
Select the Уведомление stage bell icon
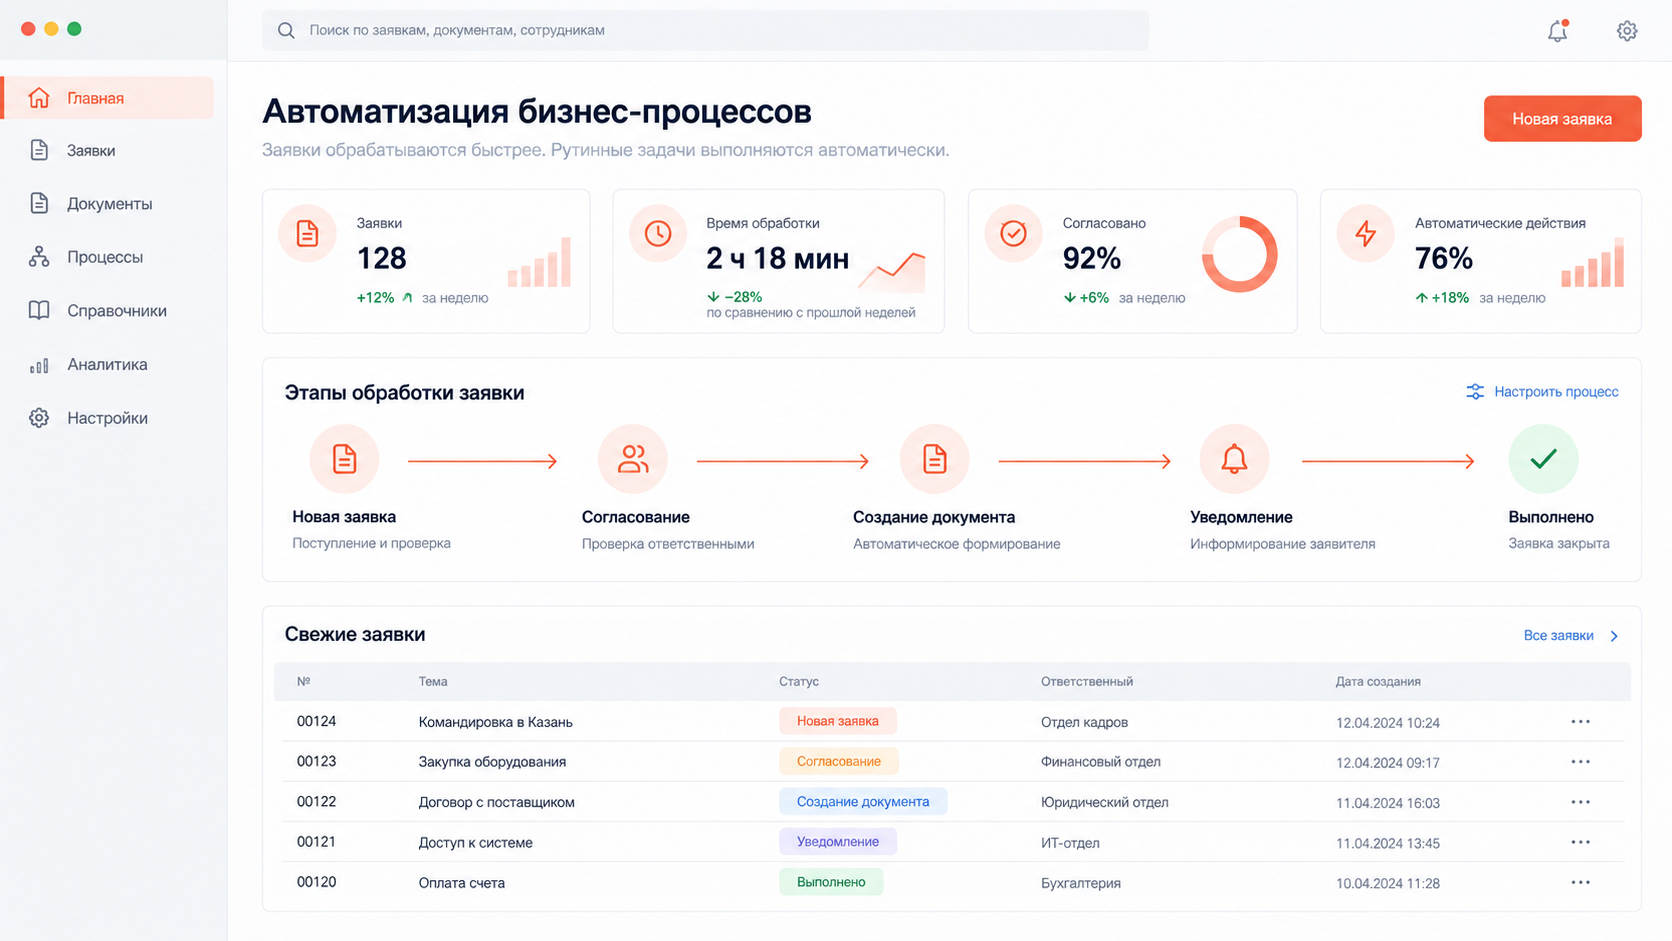(x=1234, y=459)
